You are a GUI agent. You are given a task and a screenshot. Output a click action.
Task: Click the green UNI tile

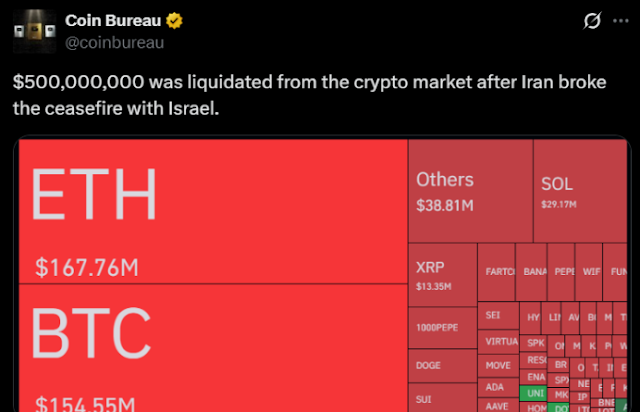pyautogui.click(x=533, y=393)
